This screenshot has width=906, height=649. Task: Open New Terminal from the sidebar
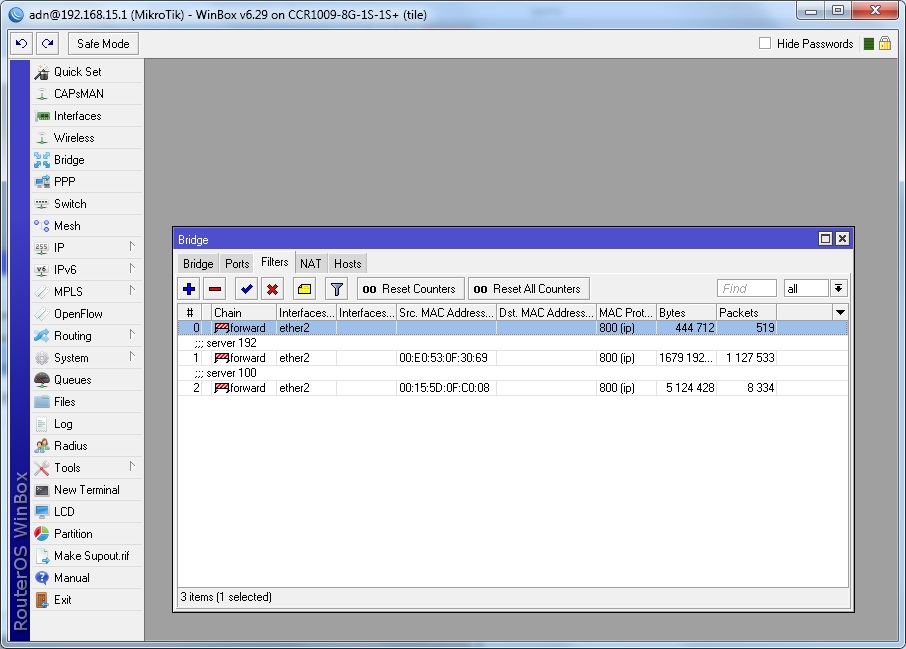tap(86, 490)
